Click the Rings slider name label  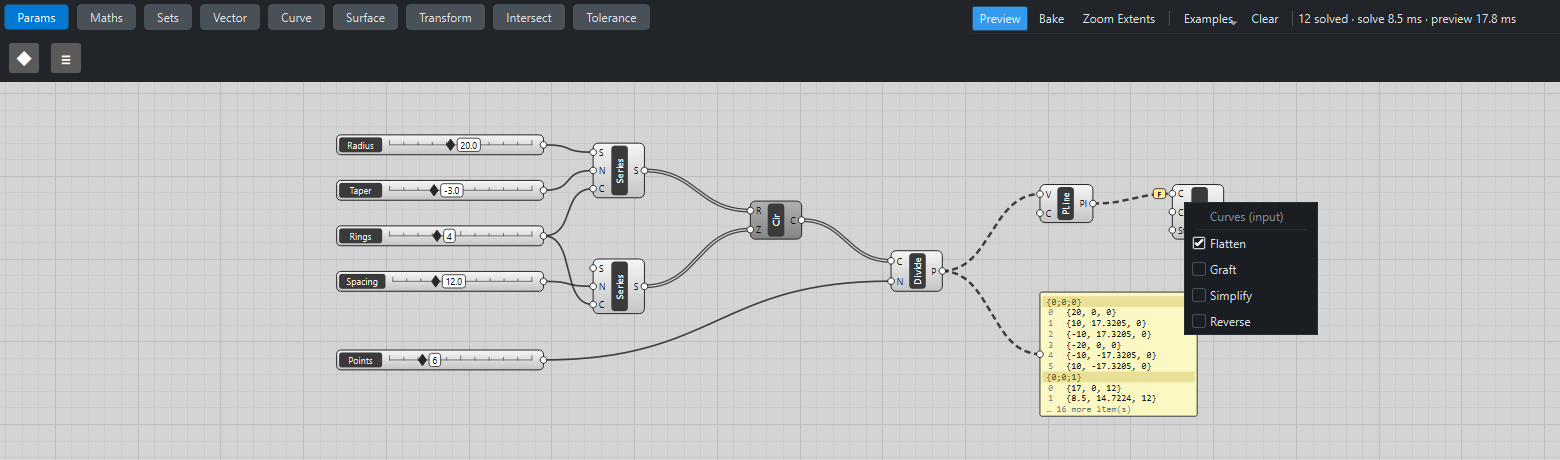coord(361,236)
